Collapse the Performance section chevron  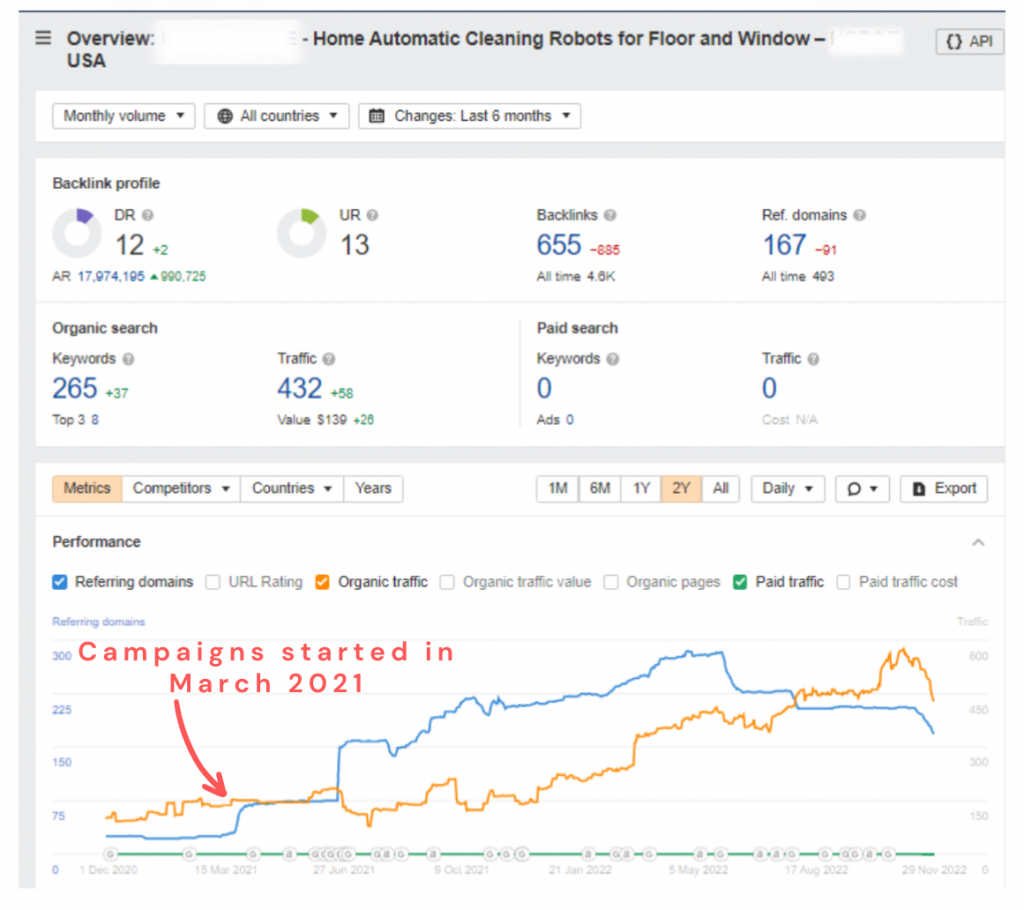pos(978,542)
